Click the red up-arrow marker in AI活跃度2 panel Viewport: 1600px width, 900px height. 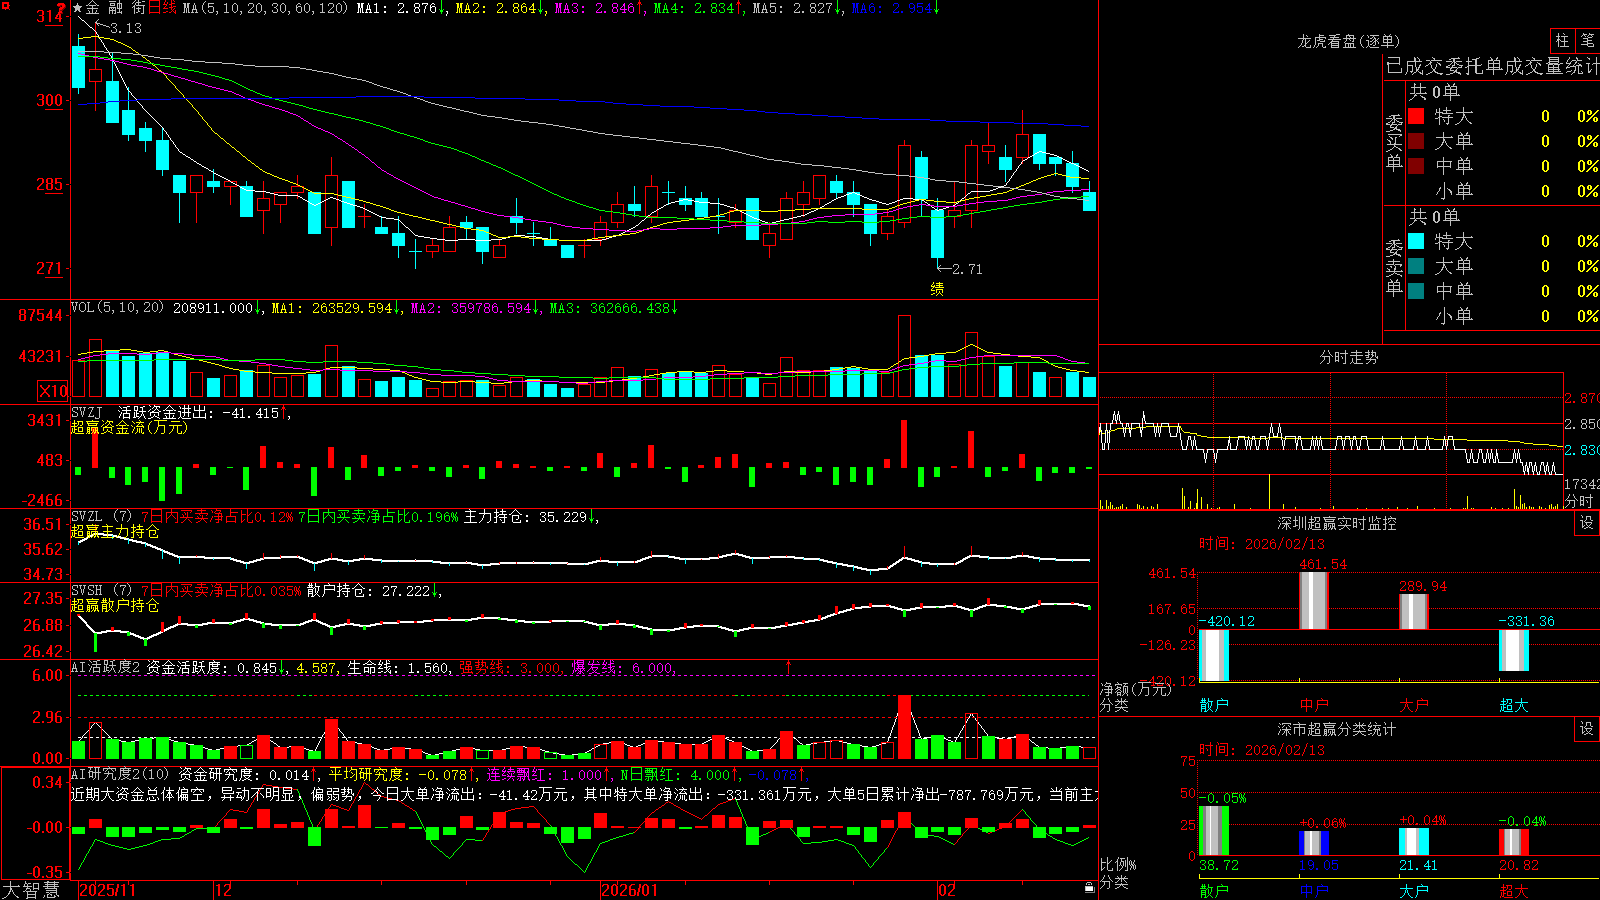789,667
